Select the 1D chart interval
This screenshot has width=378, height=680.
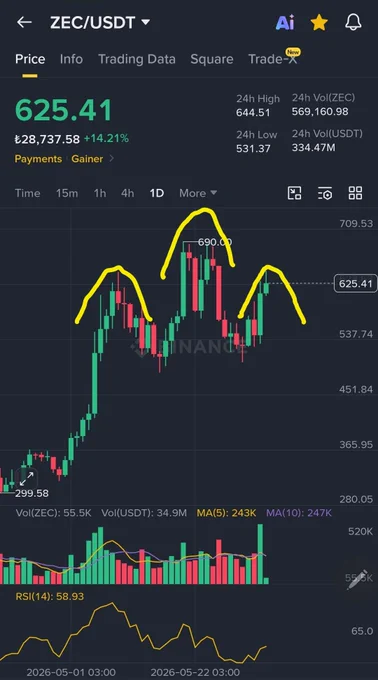point(156,193)
